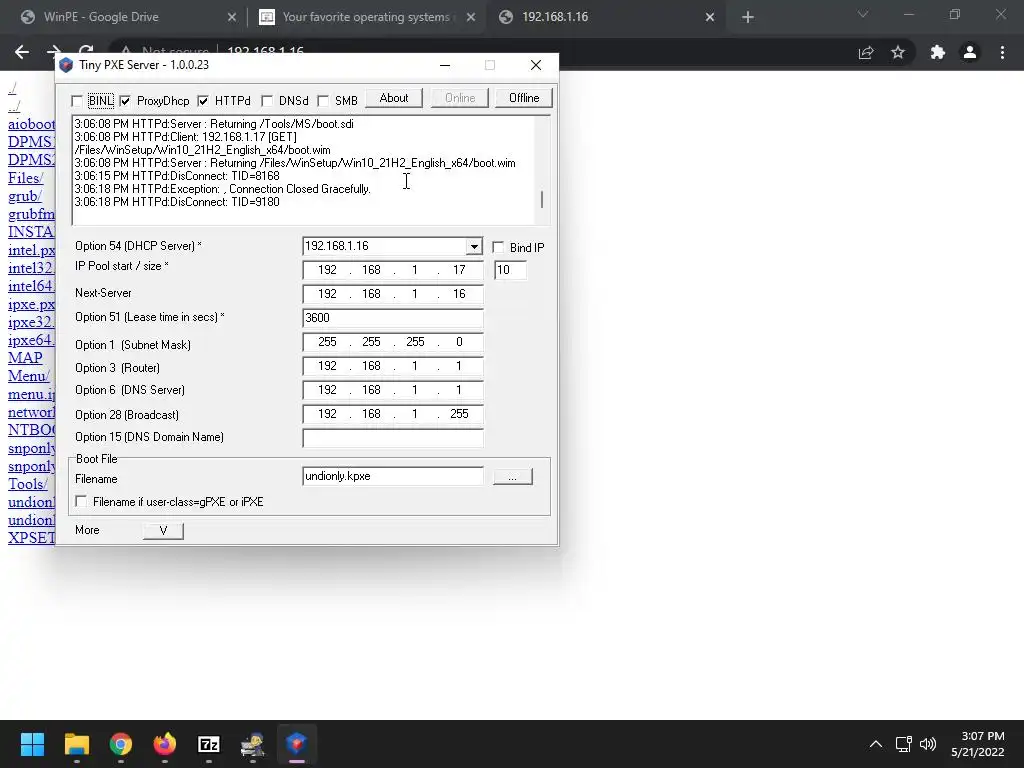Open the Option 54 DHCP Server dropdown
Screen dimensions: 1024x768
(x=474, y=246)
